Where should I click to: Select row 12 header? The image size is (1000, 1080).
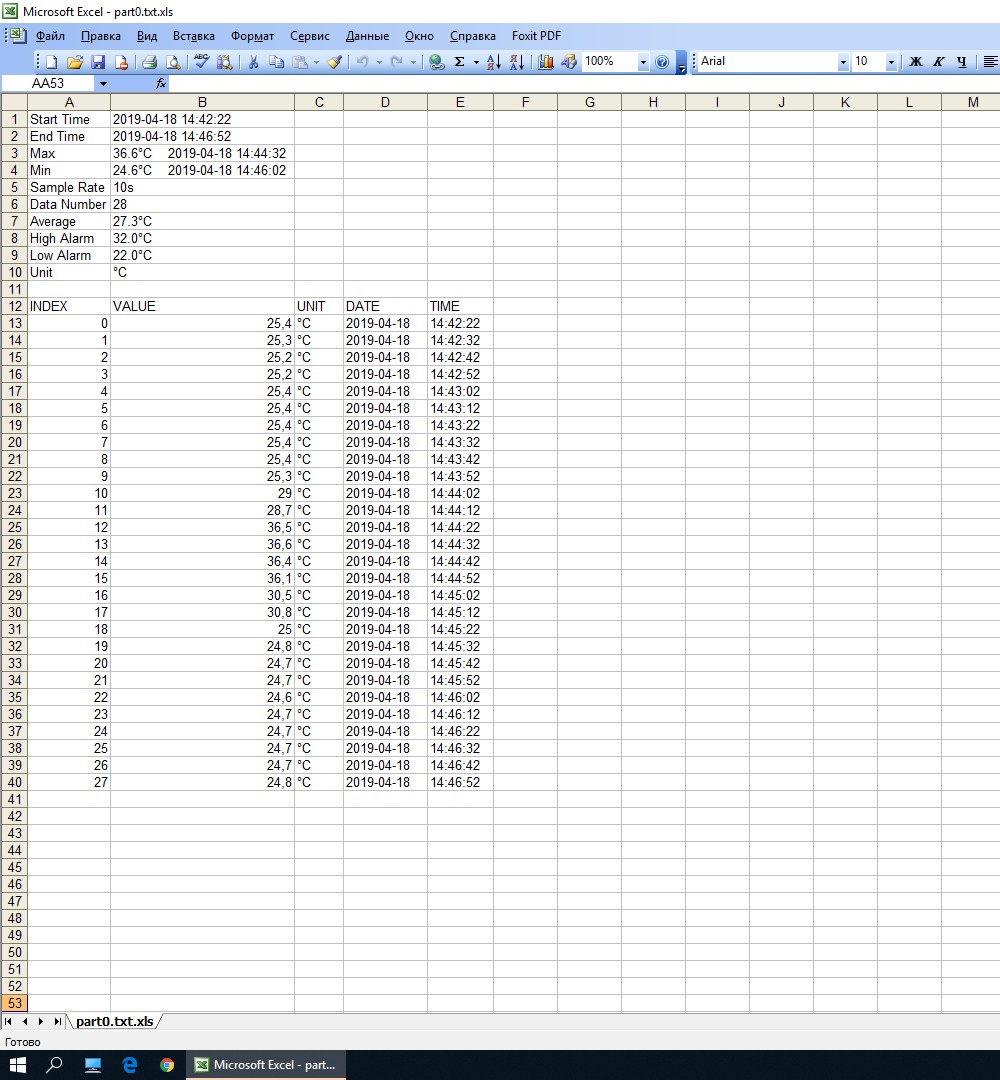click(x=14, y=306)
